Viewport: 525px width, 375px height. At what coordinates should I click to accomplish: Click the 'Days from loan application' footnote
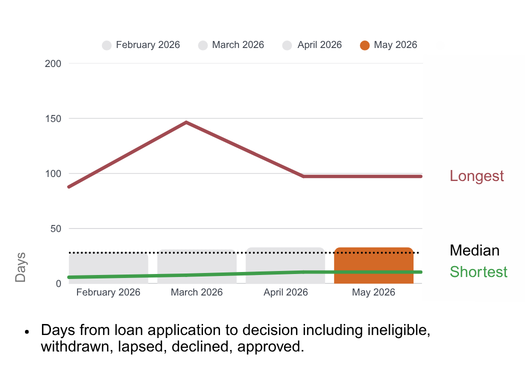235,338
